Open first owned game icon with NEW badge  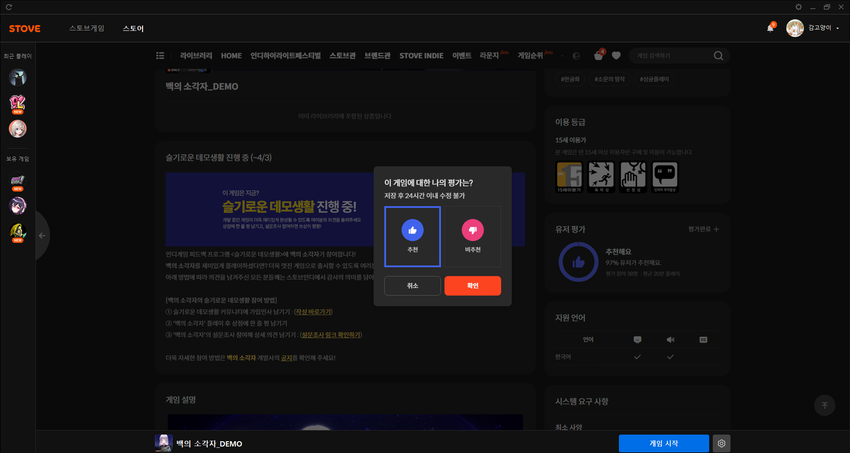[17, 182]
